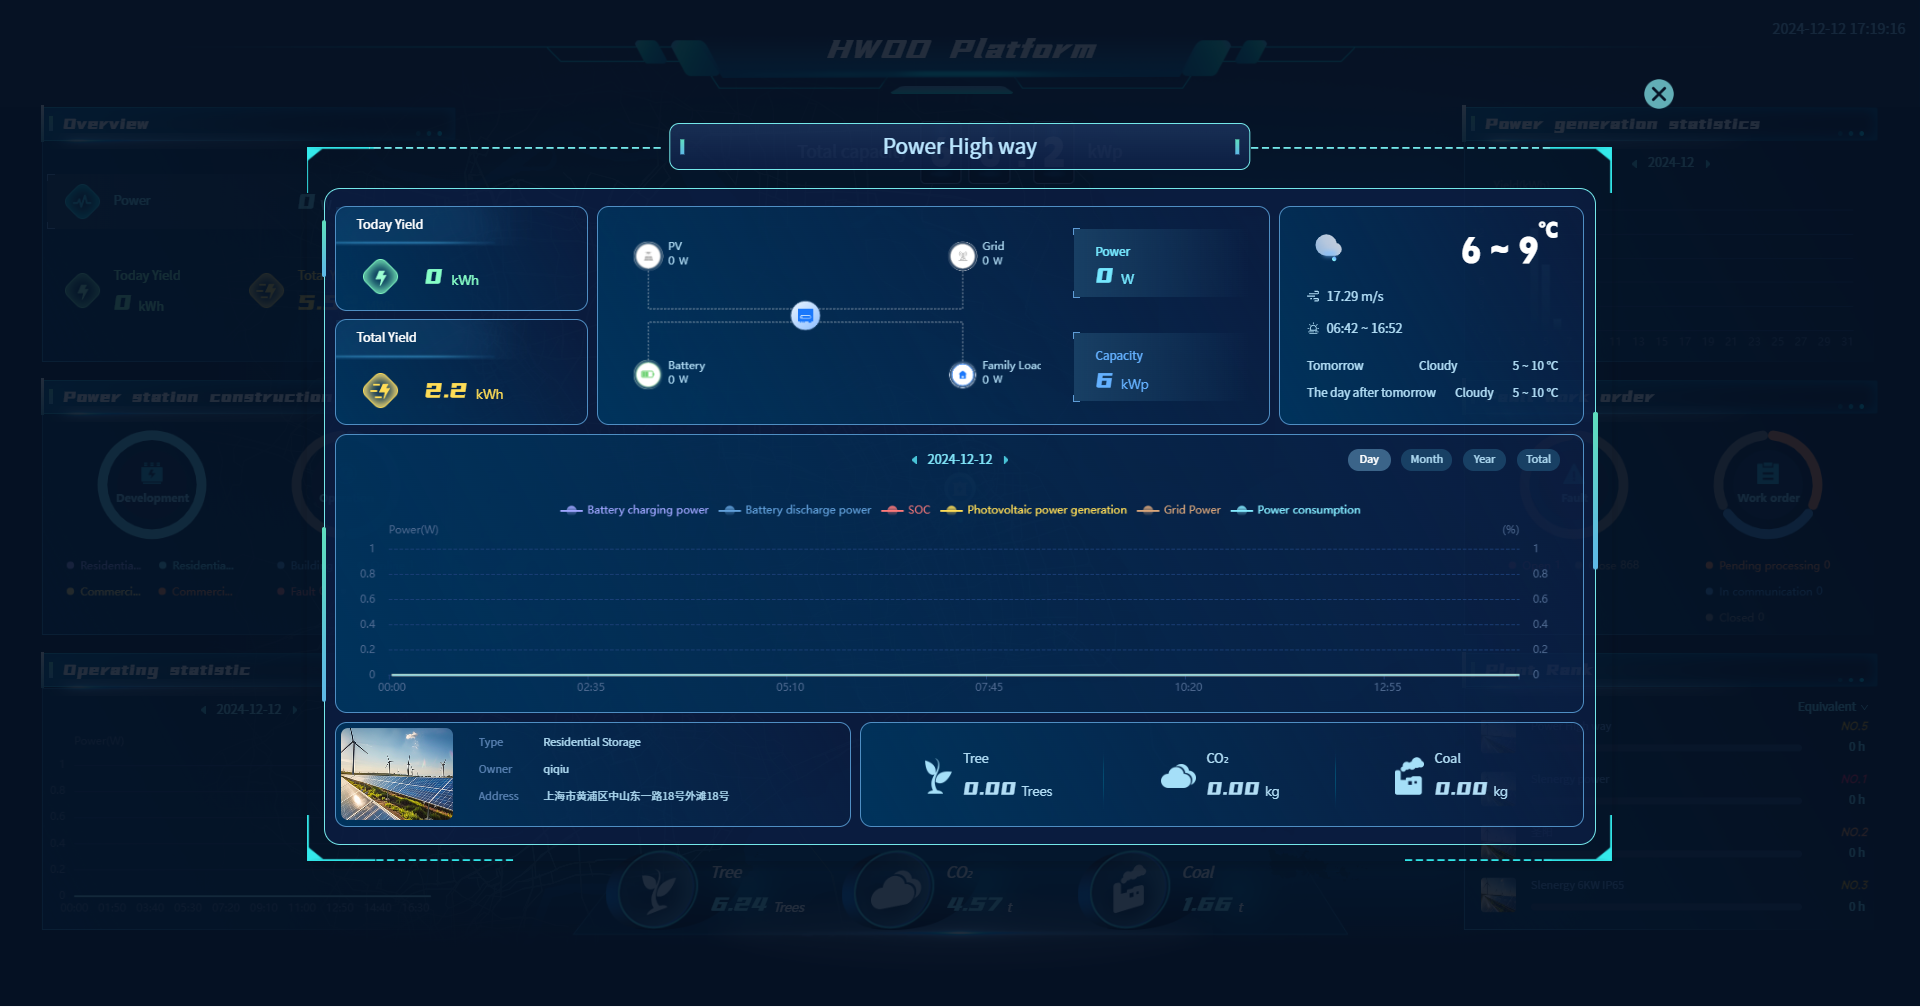Hide Photovoltaic power generation legend series
Viewport: 1920px width, 1007px height.
coord(1034,510)
